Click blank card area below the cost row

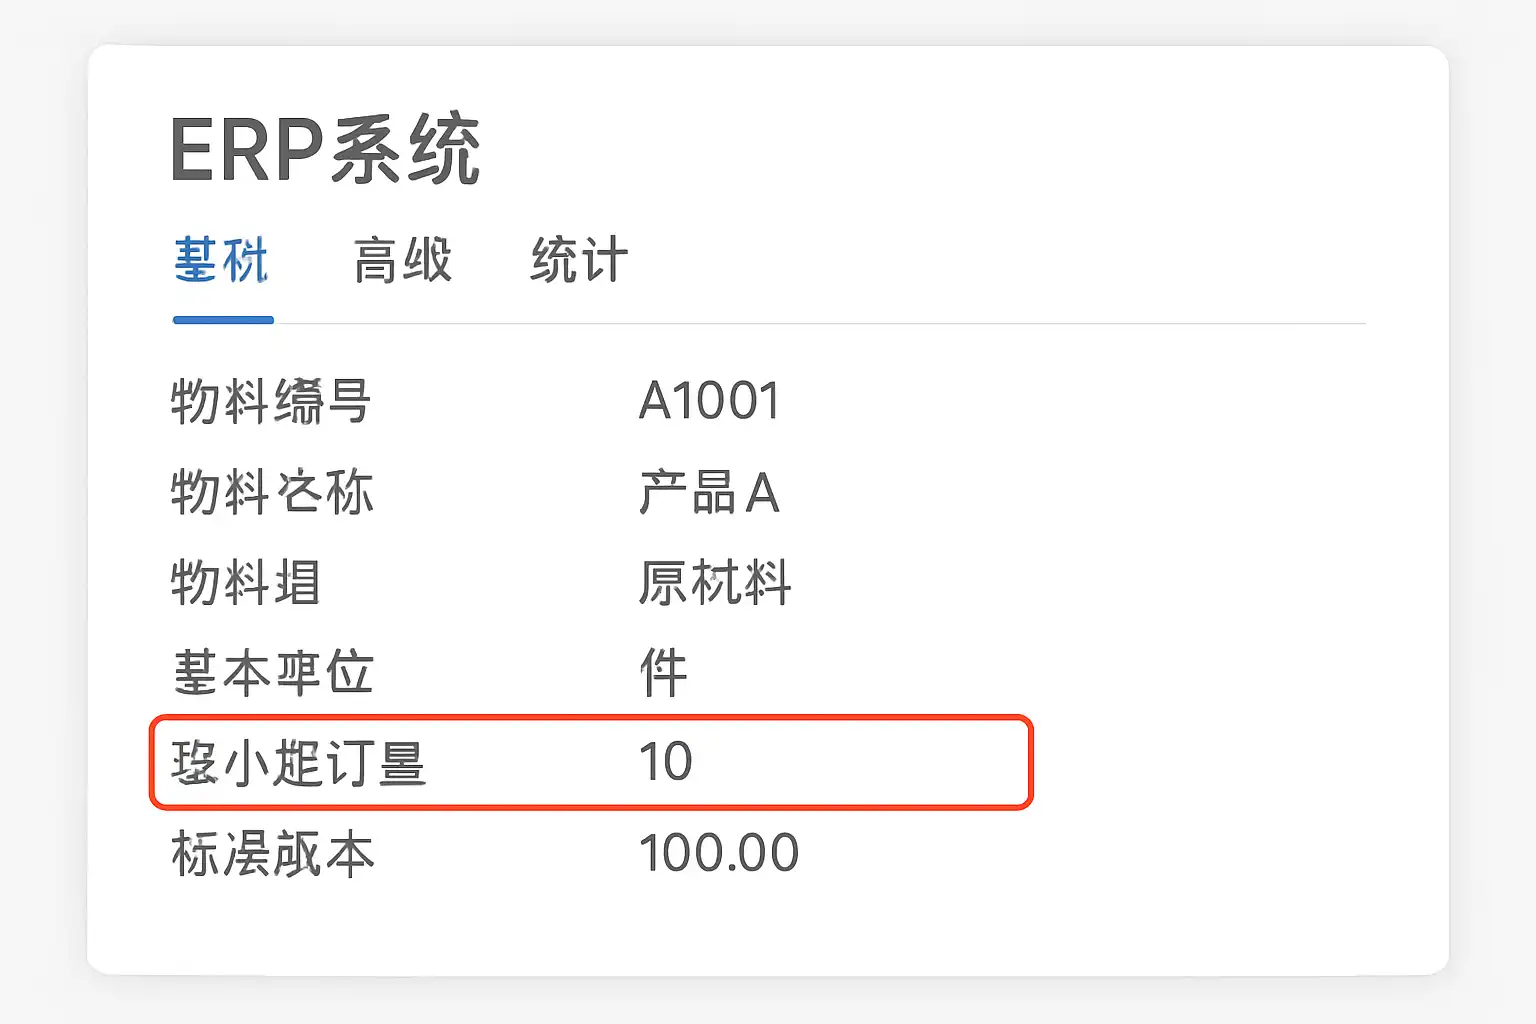pyautogui.click(x=760, y=930)
